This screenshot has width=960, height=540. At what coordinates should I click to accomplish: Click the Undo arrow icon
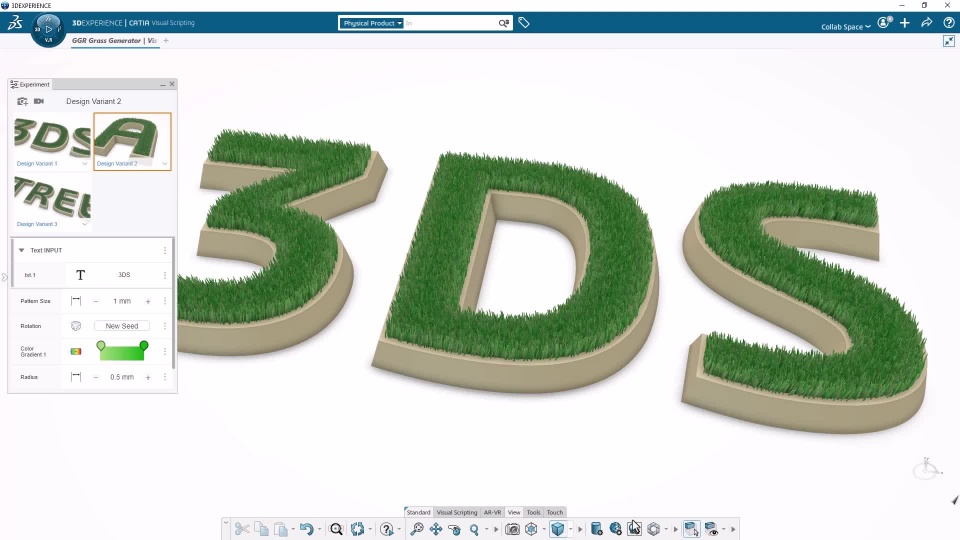pos(306,529)
